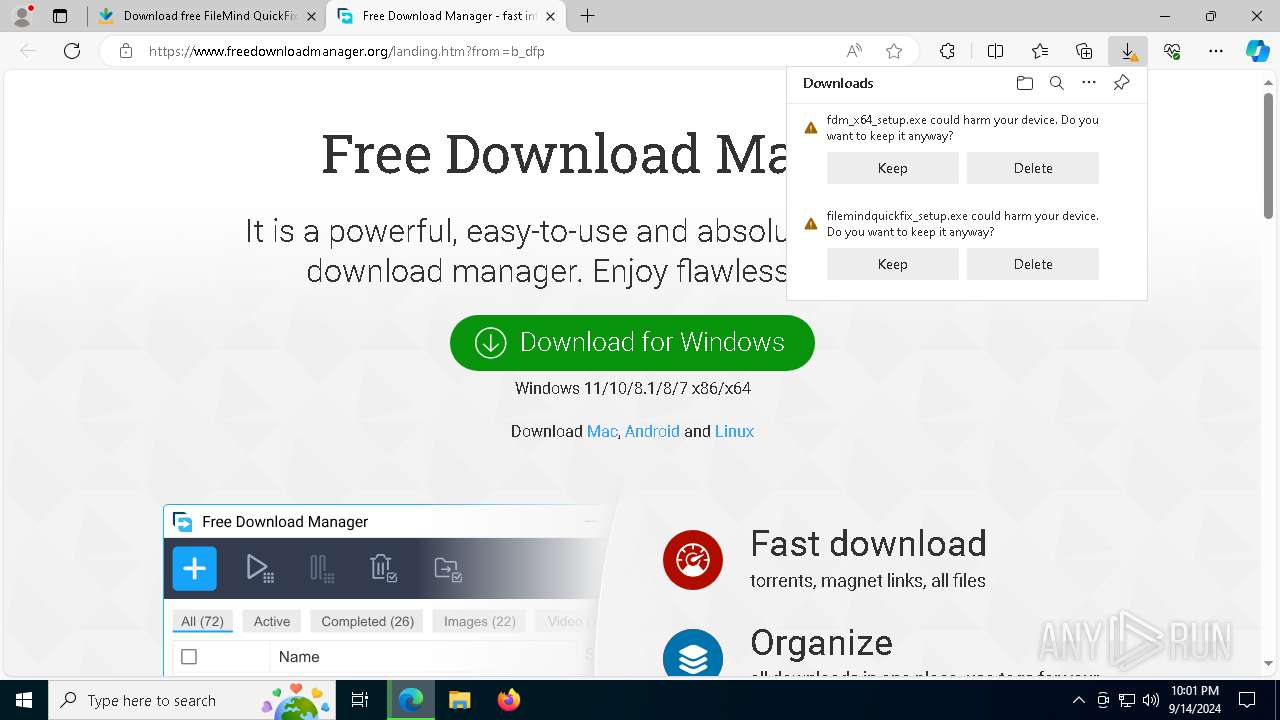
Task: Open a new browser tab
Action: 588,16
